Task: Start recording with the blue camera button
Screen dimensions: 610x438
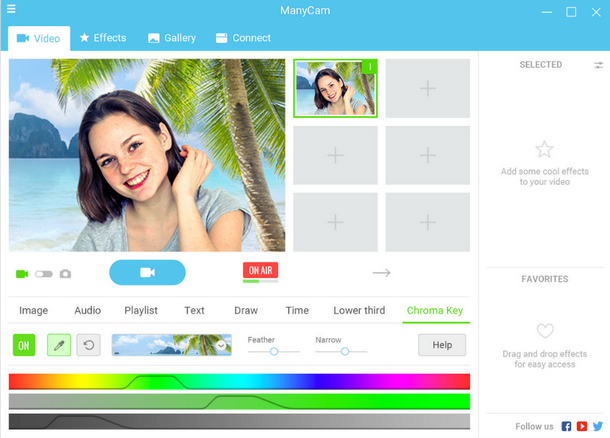Action: tap(147, 272)
